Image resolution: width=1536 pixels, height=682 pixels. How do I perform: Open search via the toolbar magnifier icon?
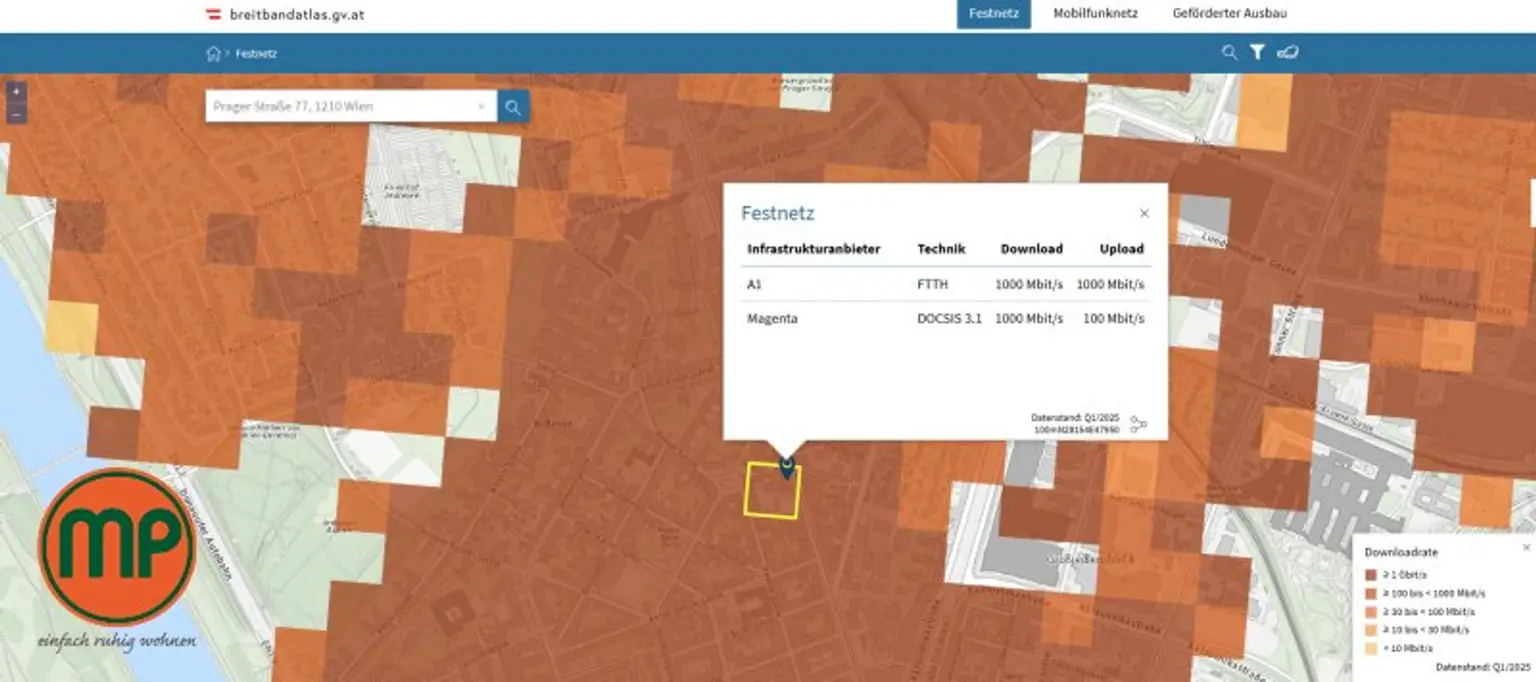1229,52
